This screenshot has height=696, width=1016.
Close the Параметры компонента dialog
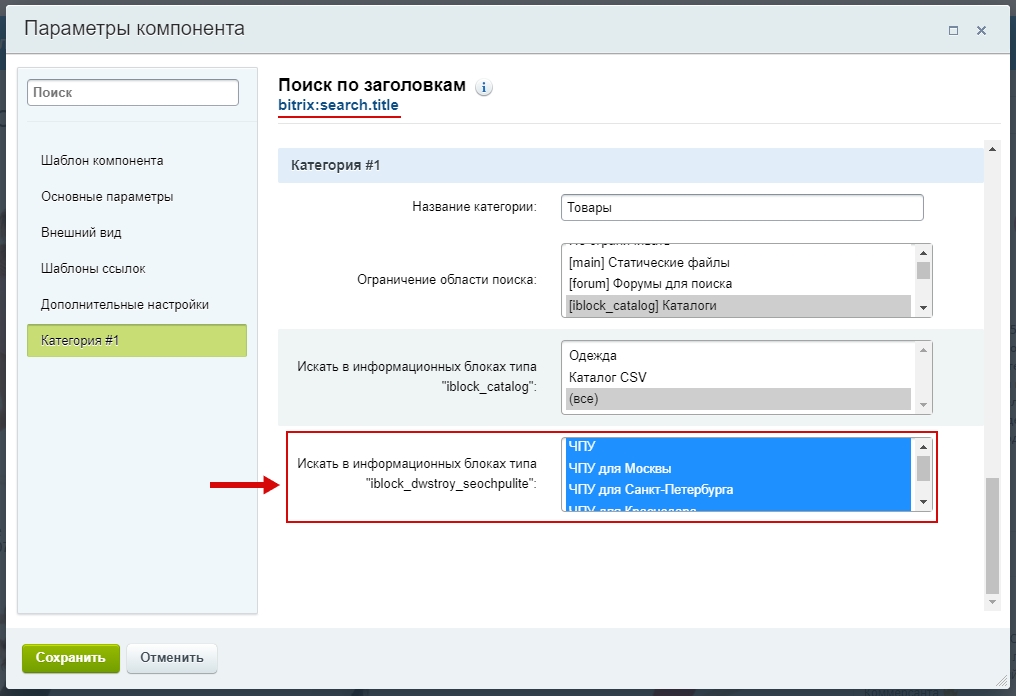pos(981,31)
